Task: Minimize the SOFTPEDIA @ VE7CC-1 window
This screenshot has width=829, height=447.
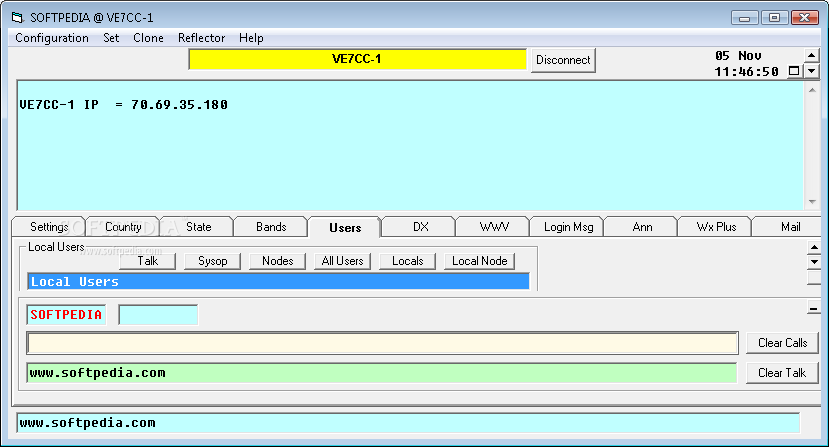Action: click(x=744, y=17)
